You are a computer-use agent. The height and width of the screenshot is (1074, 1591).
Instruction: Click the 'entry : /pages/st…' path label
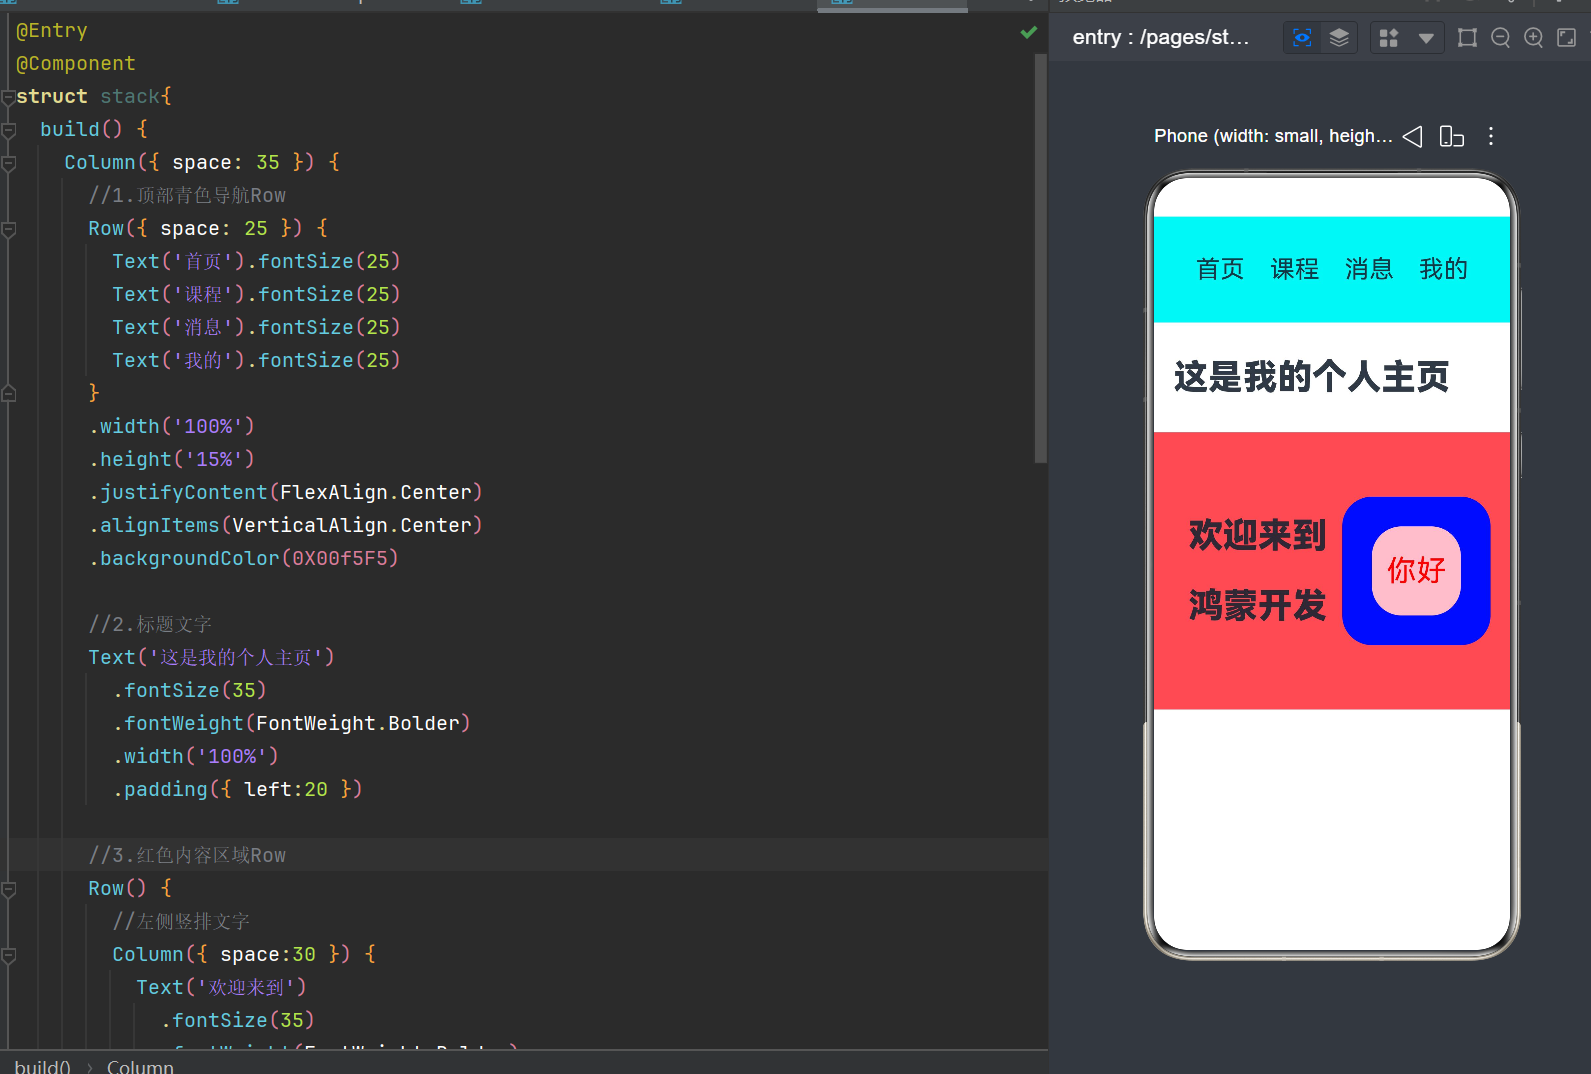point(1160,37)
